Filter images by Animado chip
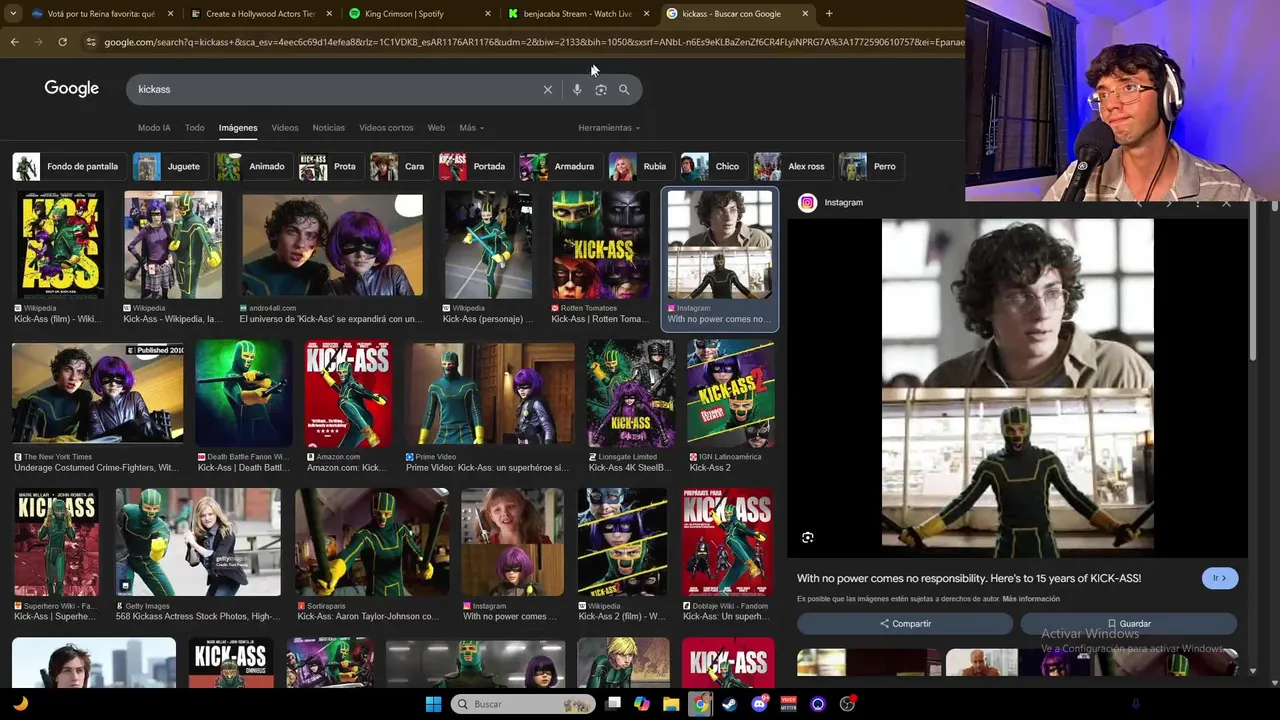This screenshot has width=1280, height=720. (252, 167)
